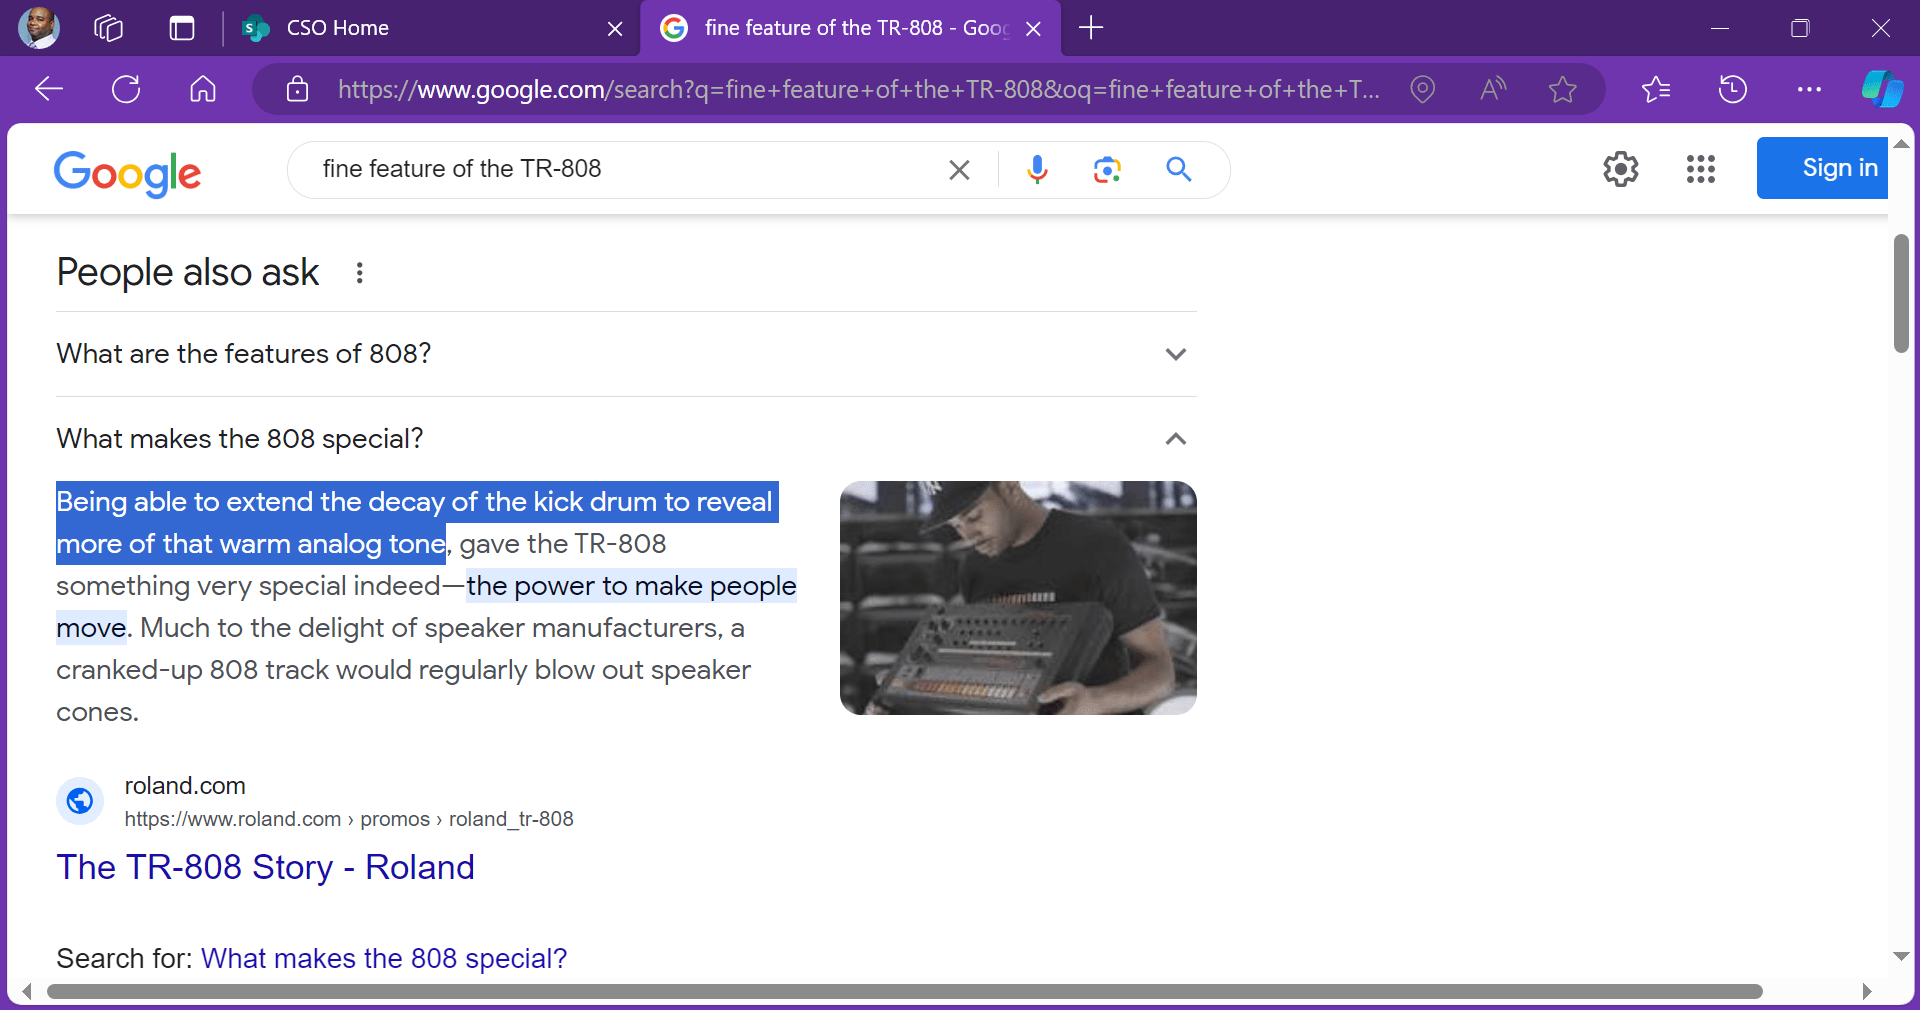The image size is (1920, 1010).
Task: Click the address bar URL
Action: pos(858,89)
